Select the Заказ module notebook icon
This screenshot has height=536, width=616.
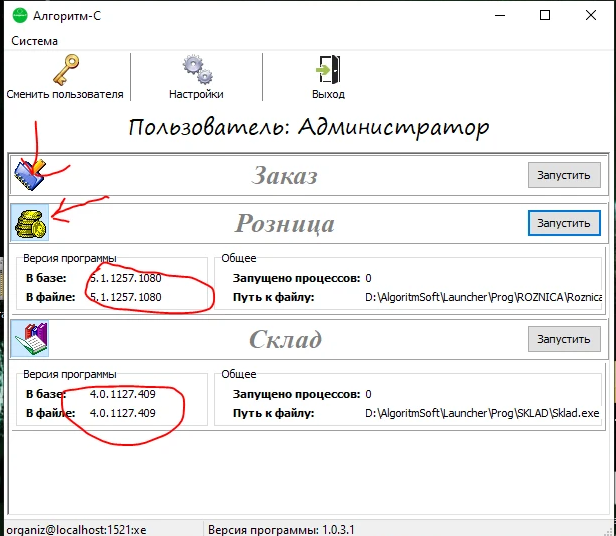click(29, 175)
